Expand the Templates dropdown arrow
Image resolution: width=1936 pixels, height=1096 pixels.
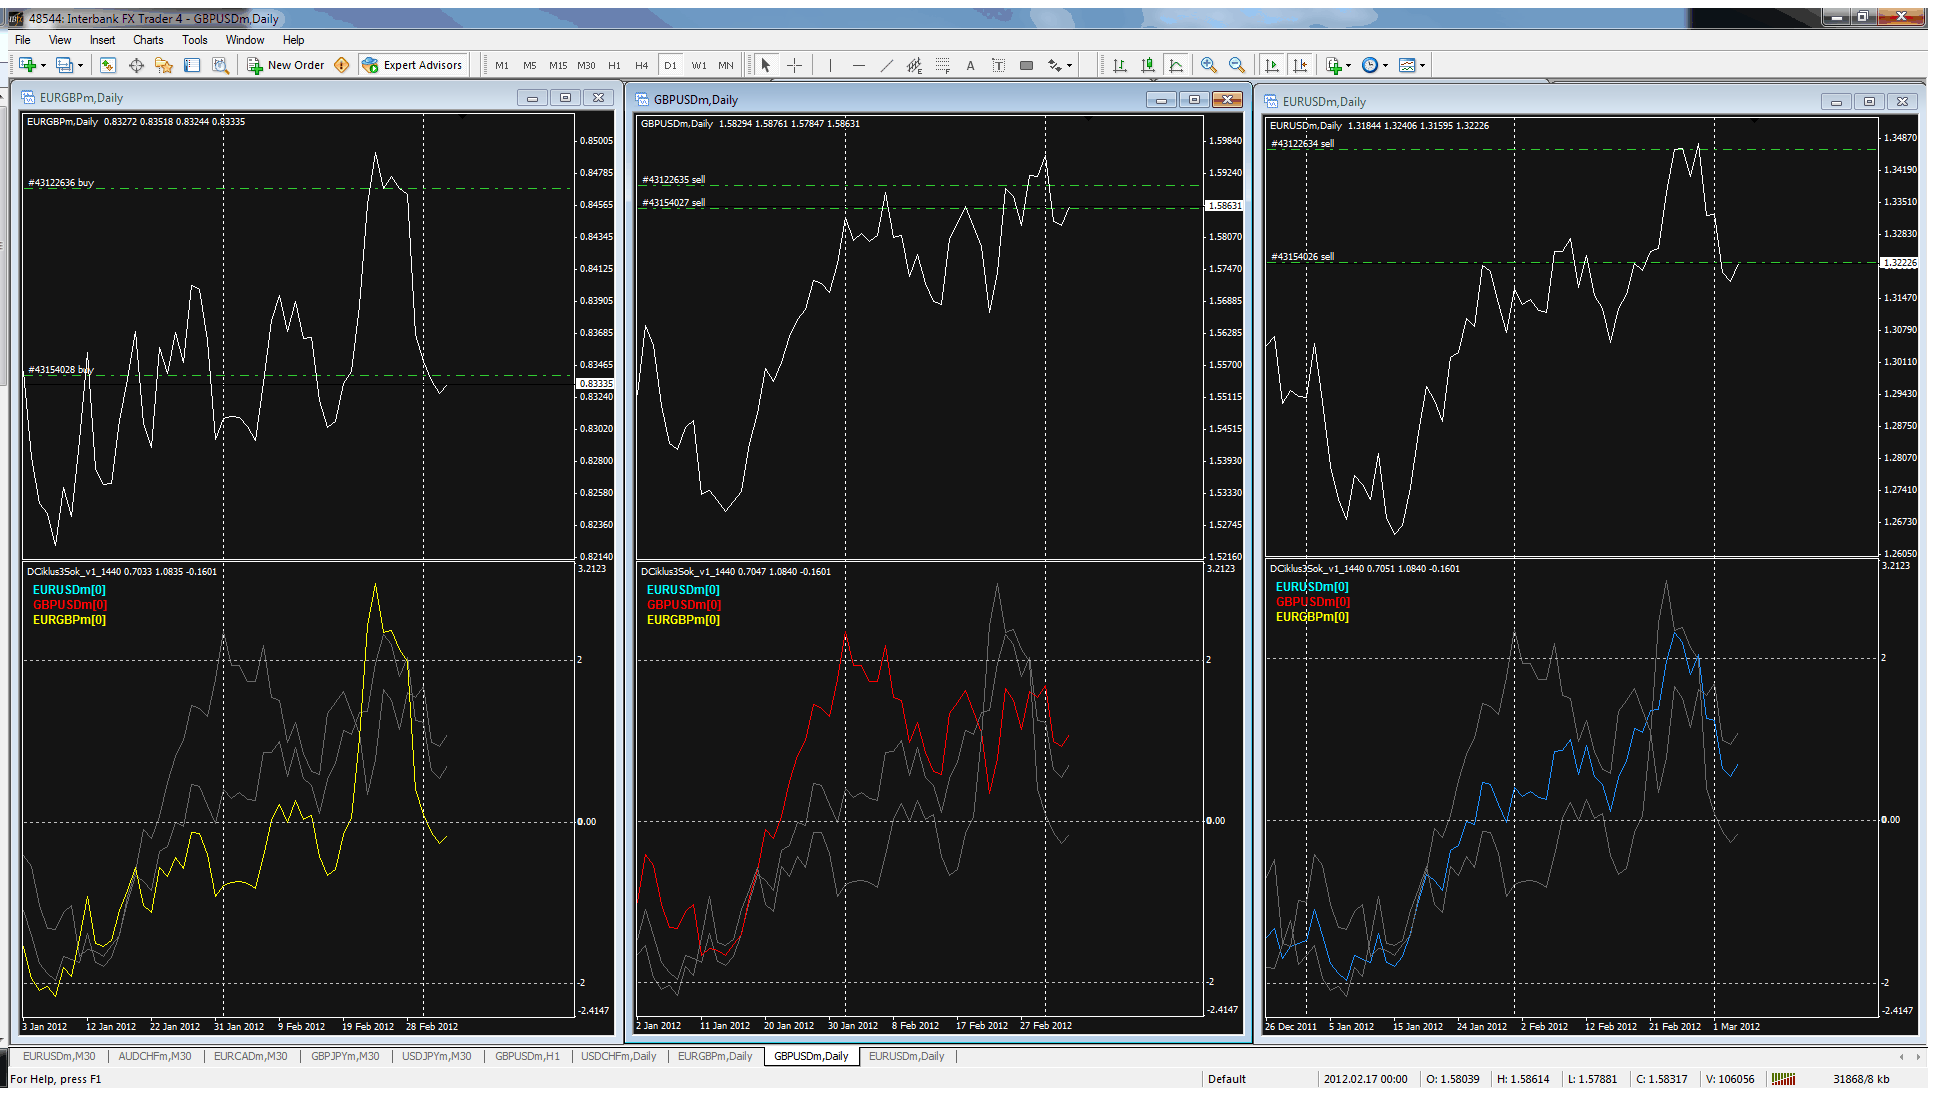coord(1422,65)
